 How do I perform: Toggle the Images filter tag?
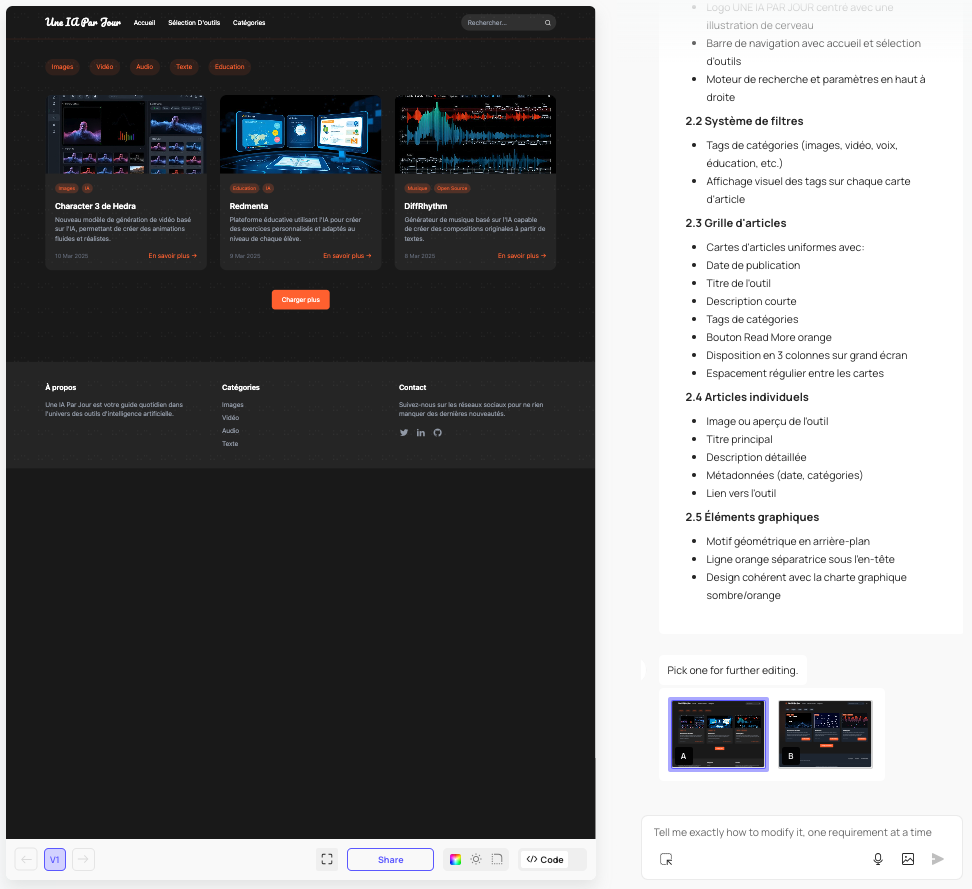63,67
